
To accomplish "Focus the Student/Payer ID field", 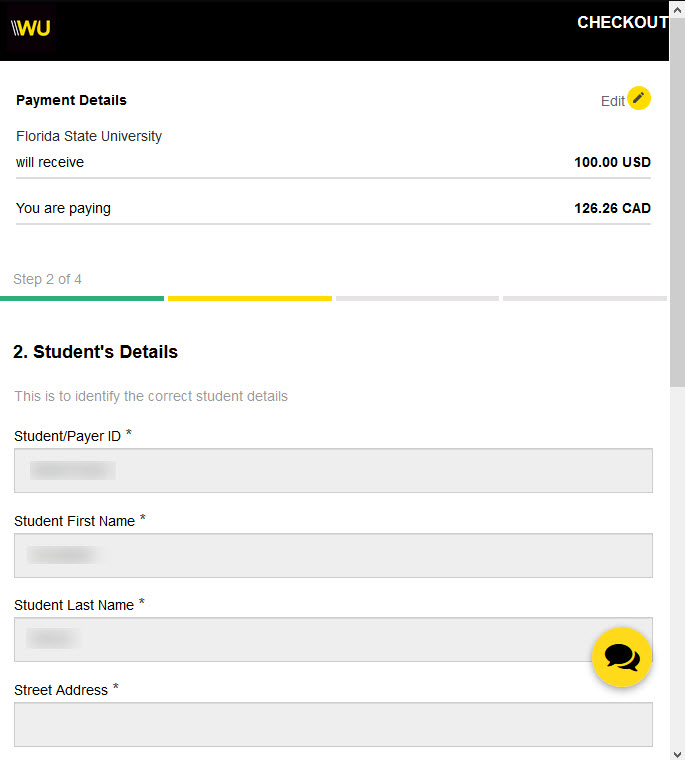I will point(334,471).
